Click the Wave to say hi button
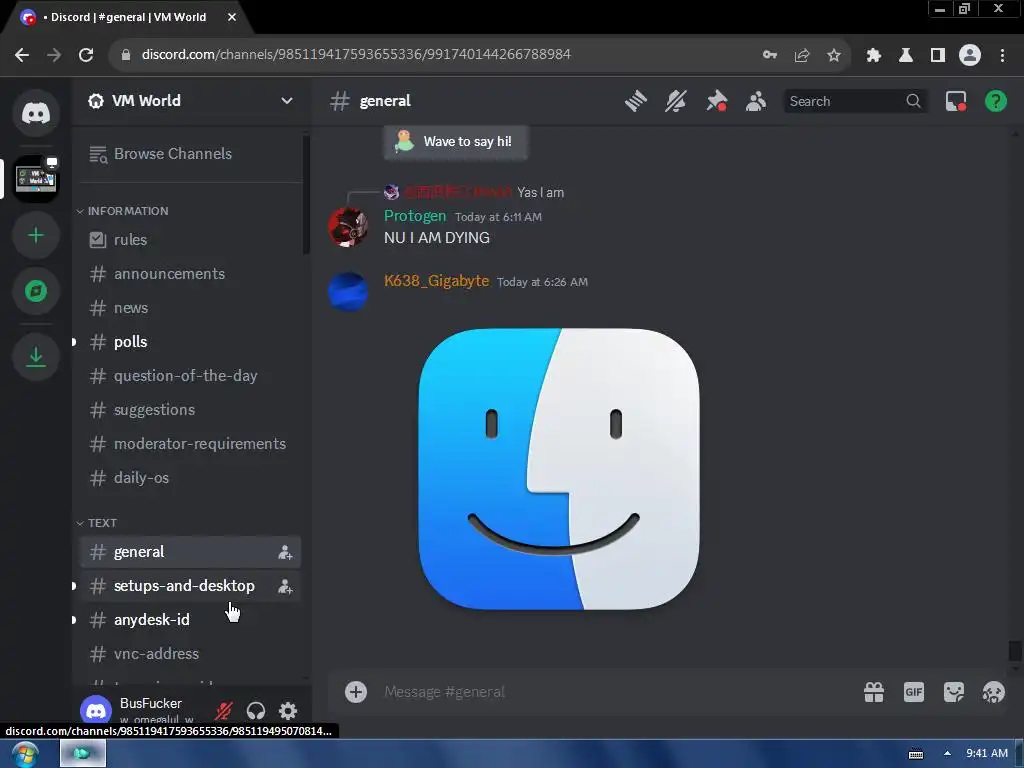 455,142
